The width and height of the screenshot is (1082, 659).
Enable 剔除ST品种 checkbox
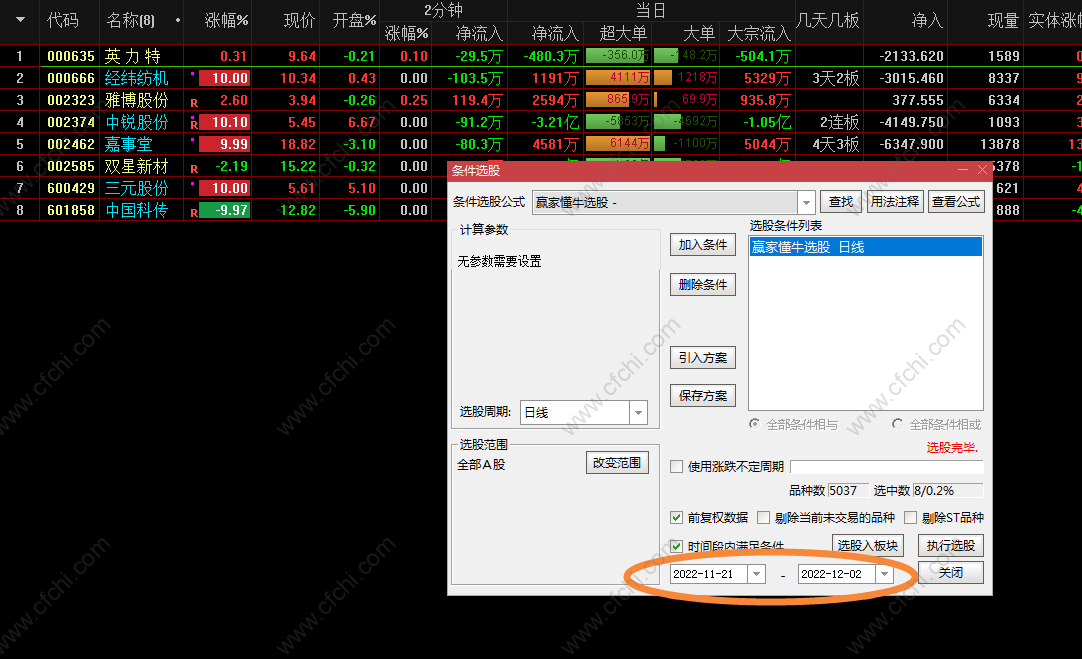(x=910, y=517)
